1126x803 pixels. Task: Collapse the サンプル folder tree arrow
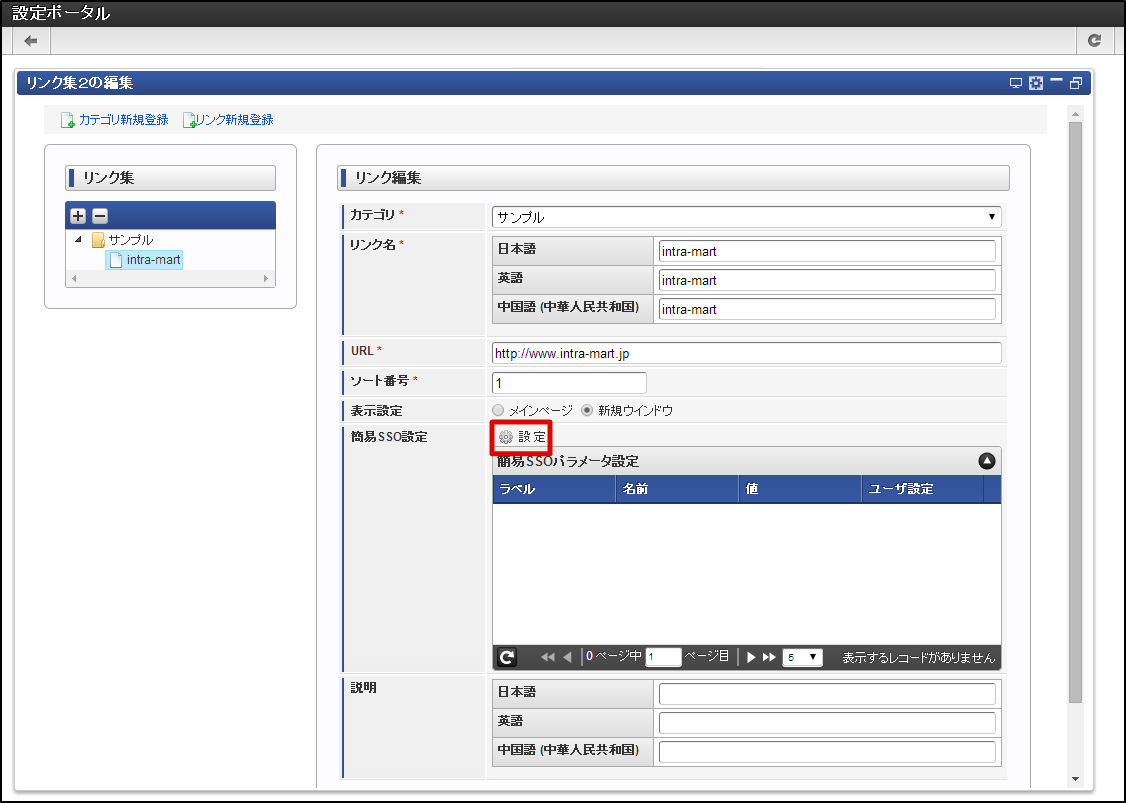coord(78,239)
